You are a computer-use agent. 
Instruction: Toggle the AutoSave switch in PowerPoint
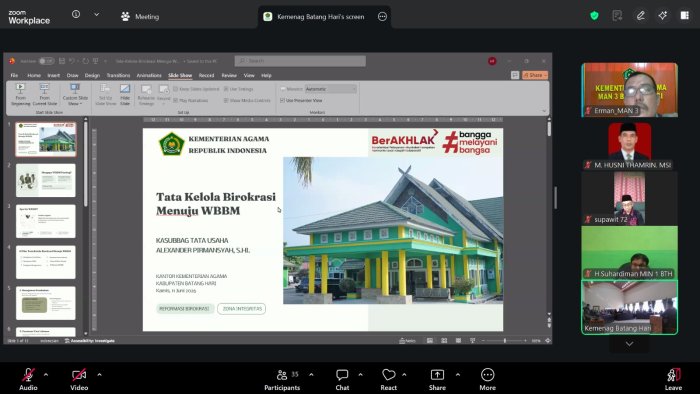(46, 61)
